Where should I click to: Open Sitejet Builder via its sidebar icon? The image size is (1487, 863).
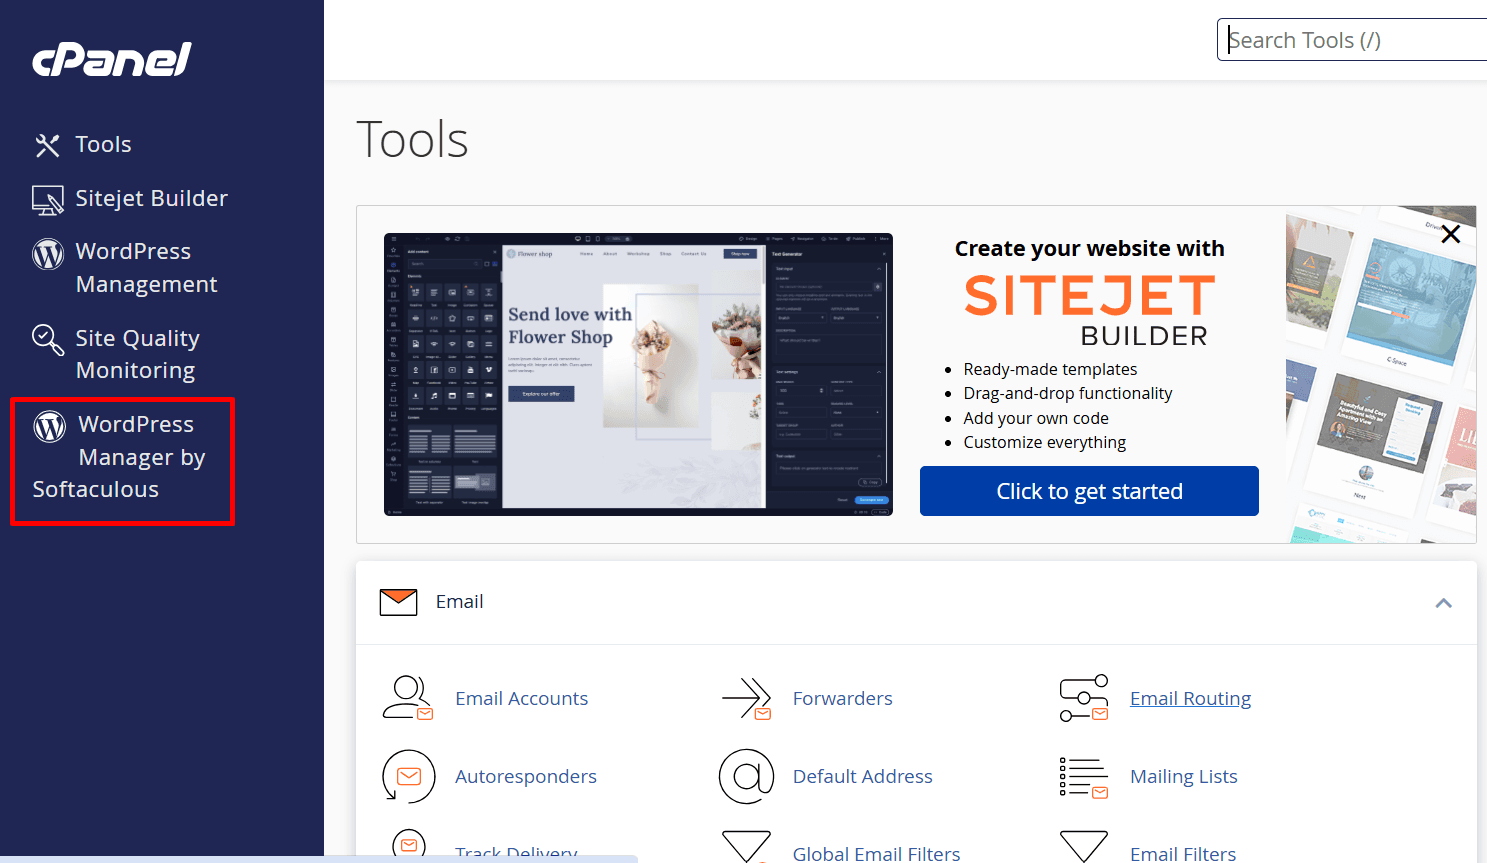click(x=47, y=199)
